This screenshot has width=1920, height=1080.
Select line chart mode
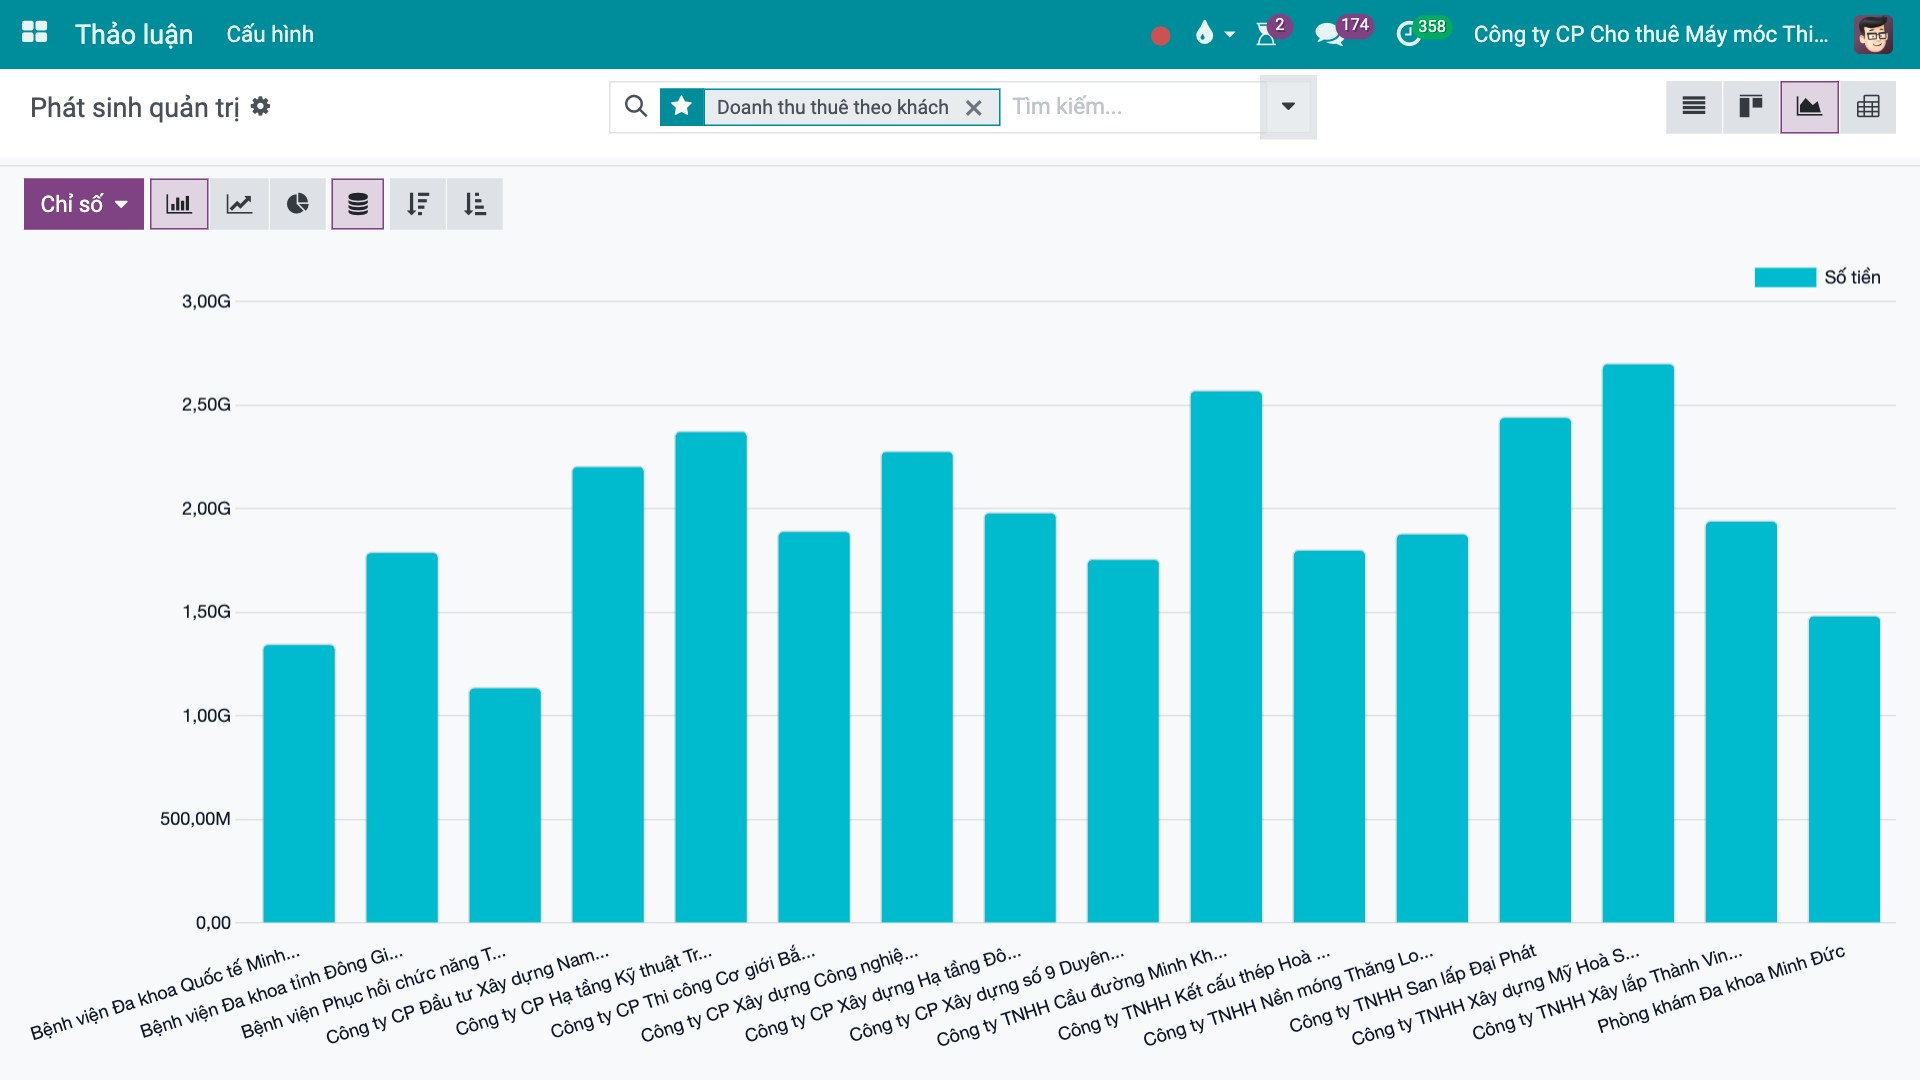coord(239,204)
